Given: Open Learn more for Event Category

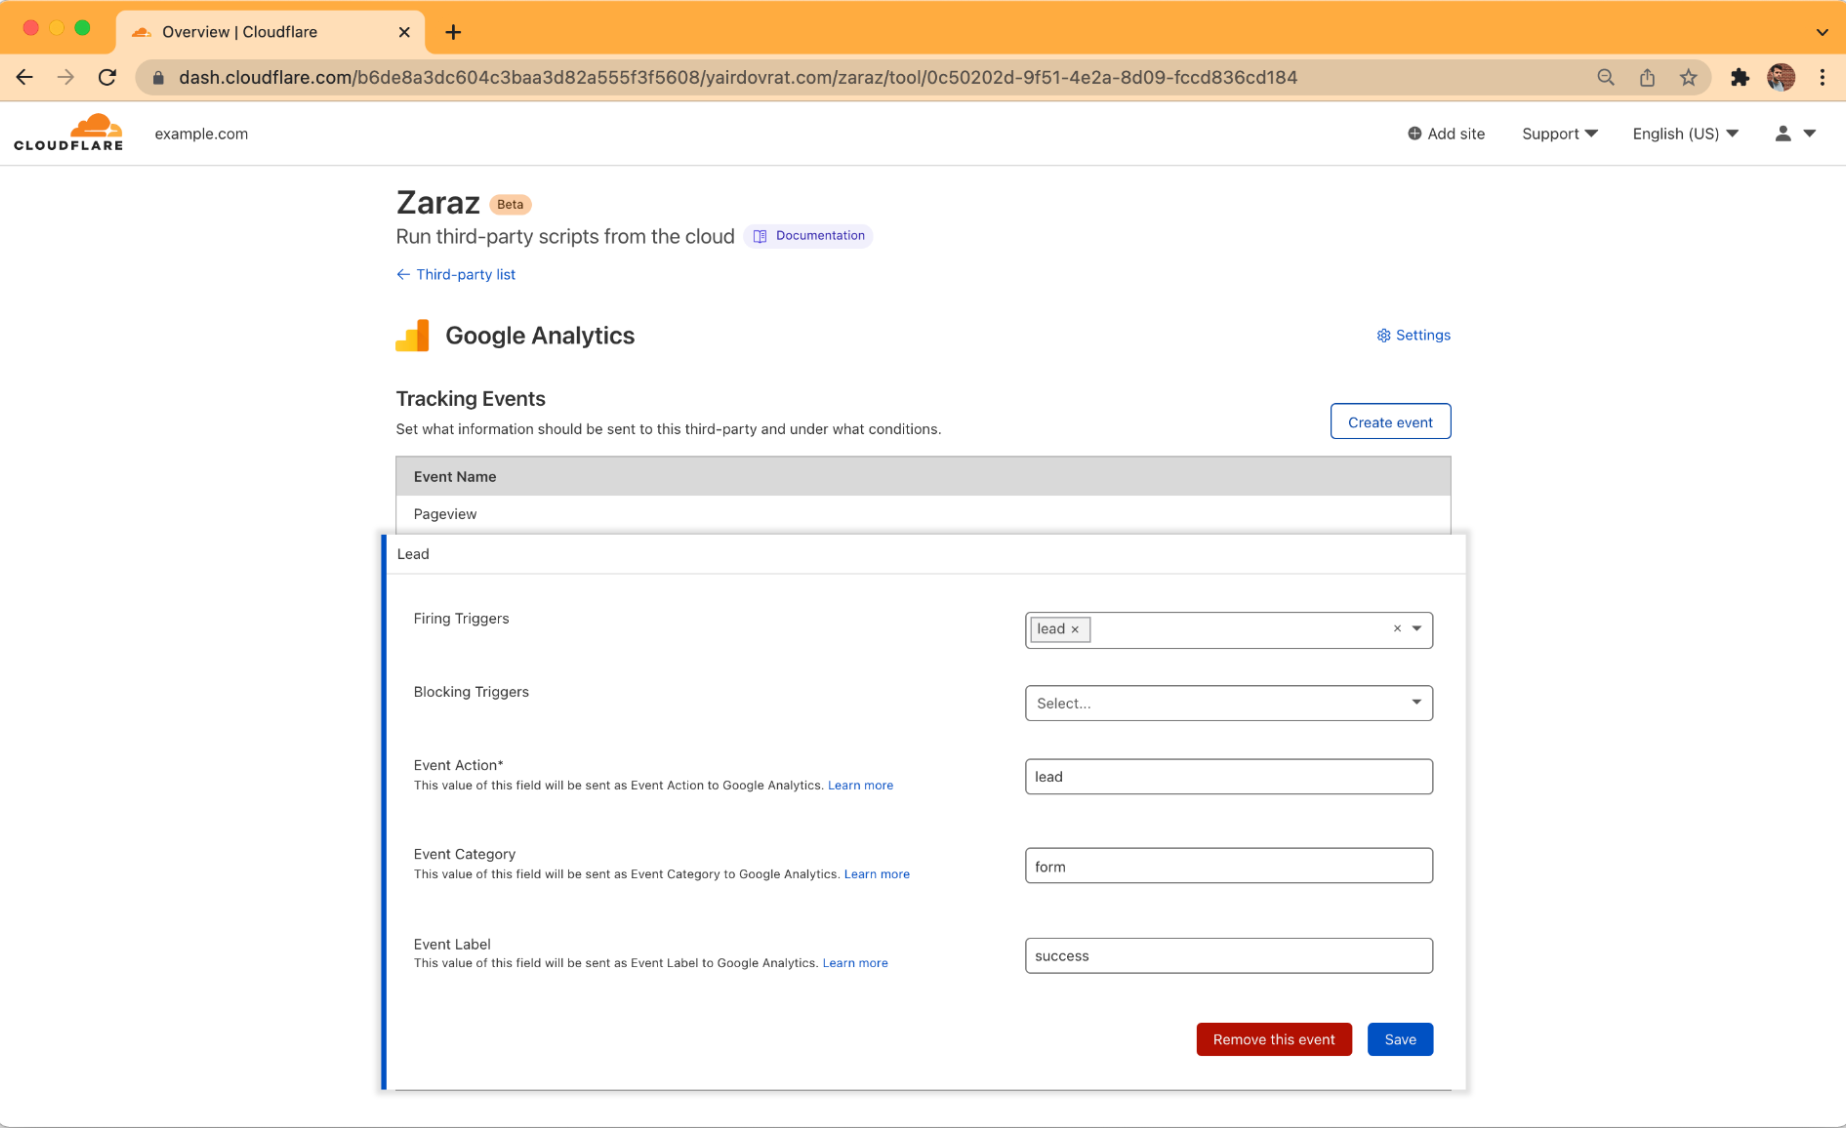Looking at the screenshot, I should [x=876, y=874].
